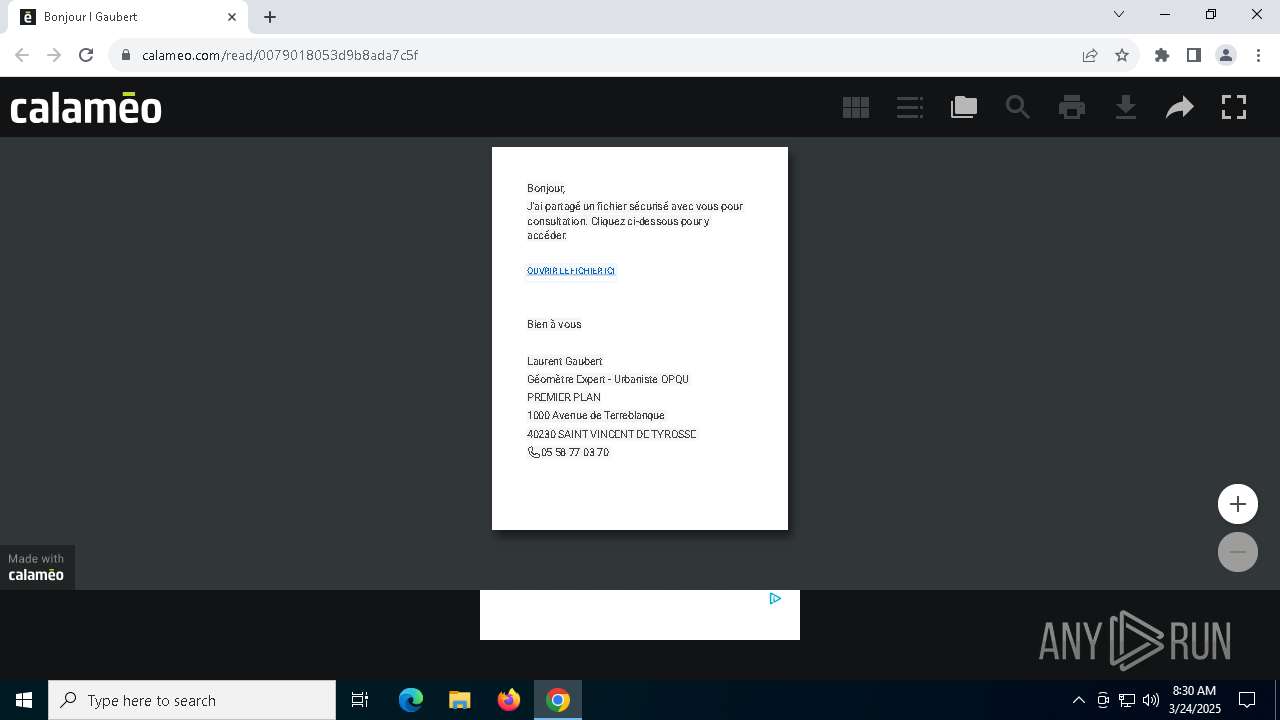
Task: Open the Windows Start menu
Action: (x=24, y=700)
